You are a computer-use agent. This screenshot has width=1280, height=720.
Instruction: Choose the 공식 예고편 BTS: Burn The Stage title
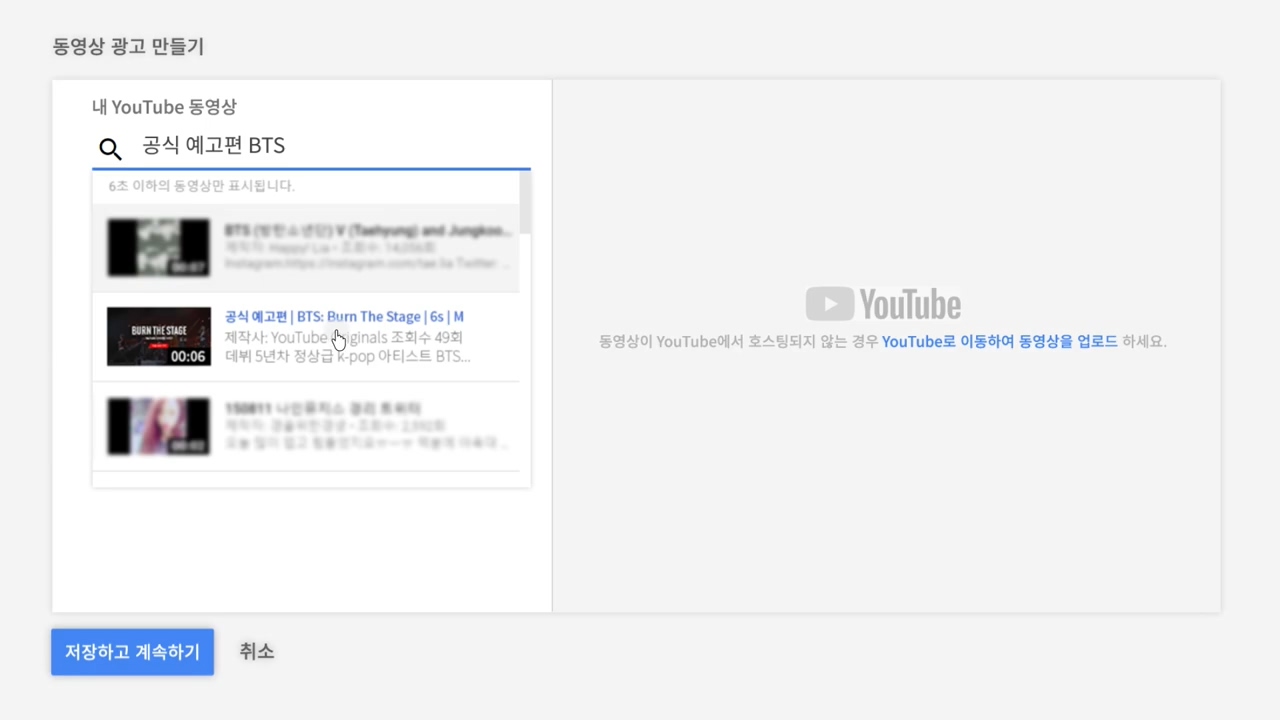coord(344,317)
